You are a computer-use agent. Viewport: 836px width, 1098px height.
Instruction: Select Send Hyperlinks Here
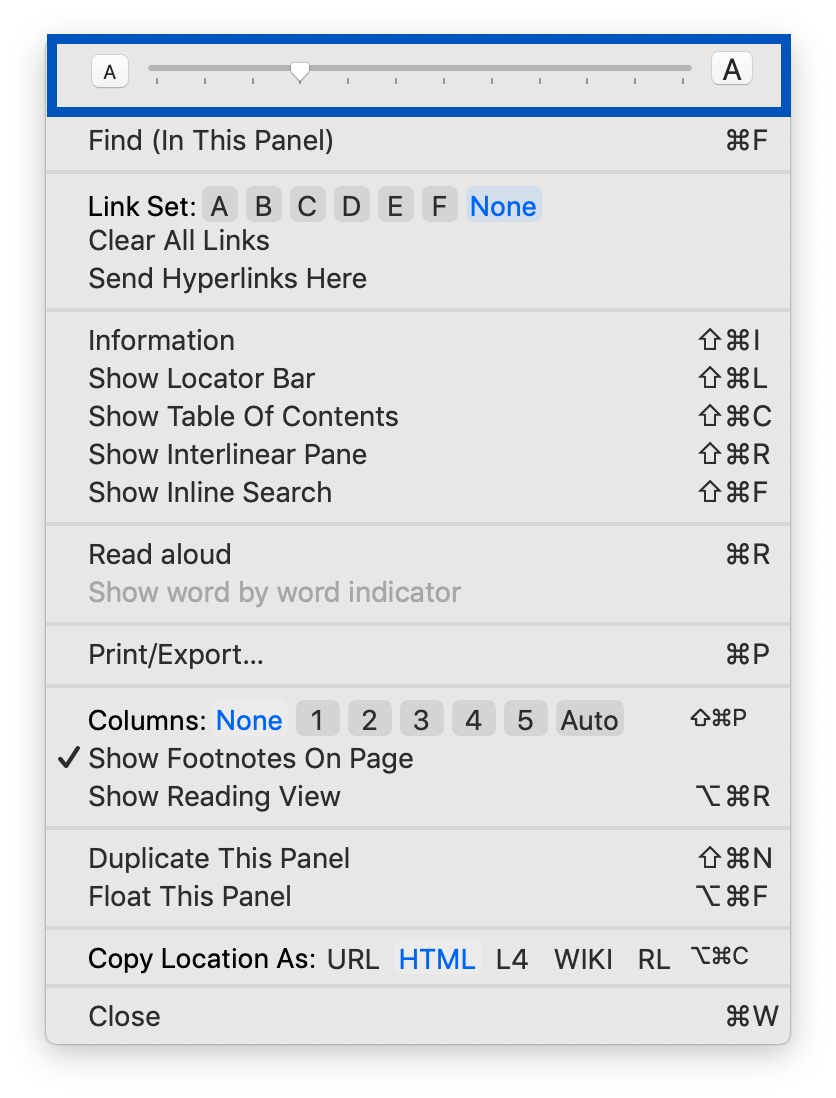pyautogui.click(x=228, y=278)
